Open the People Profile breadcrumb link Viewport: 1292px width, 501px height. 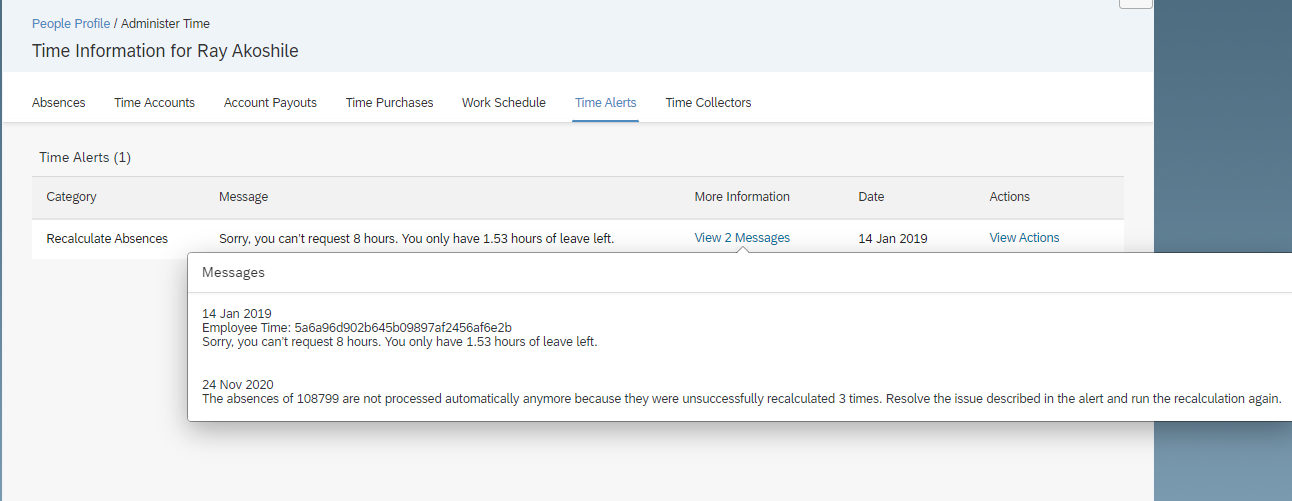(x=71, y=23)
